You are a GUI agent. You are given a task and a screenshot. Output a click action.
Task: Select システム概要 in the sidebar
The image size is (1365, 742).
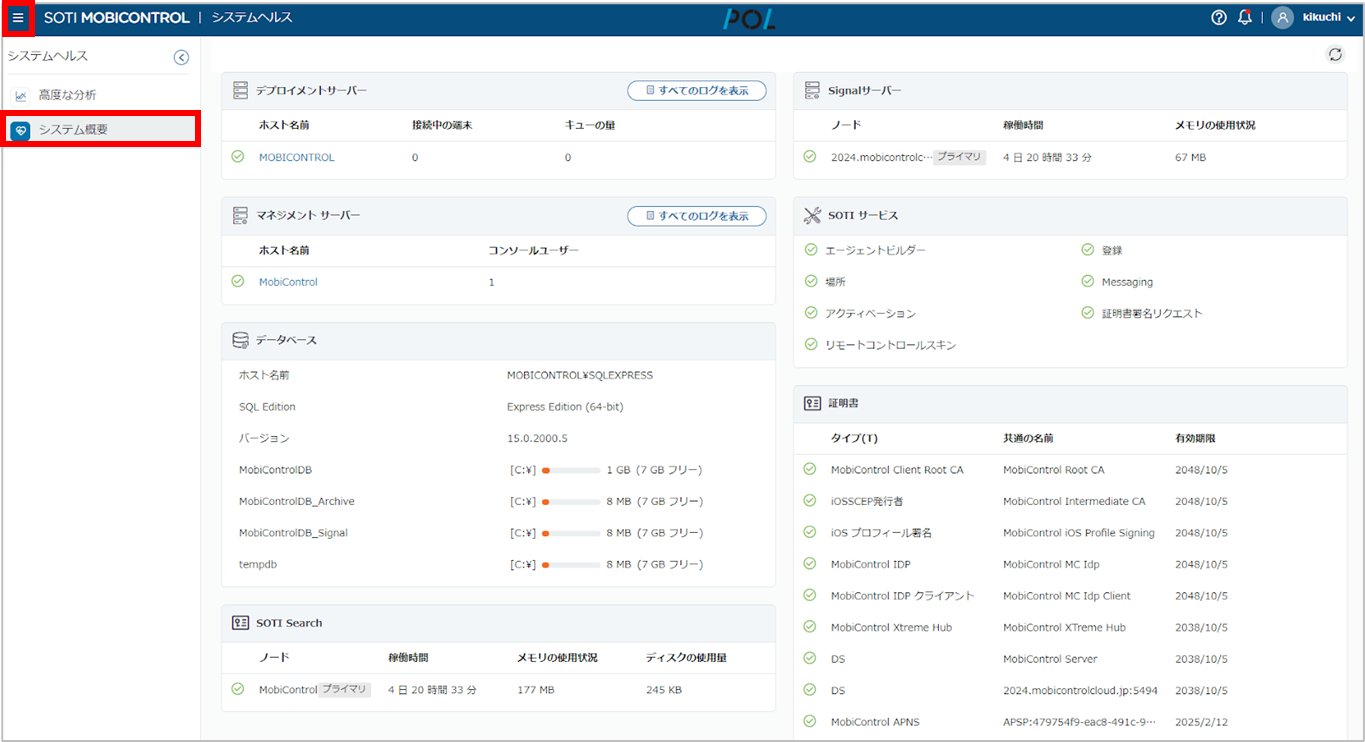pos(100,129)
